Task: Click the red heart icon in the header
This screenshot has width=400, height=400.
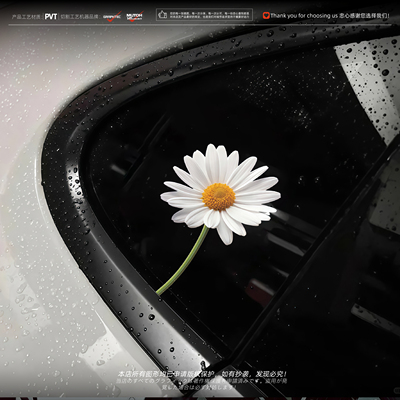Action: click(x=266, y=15)
